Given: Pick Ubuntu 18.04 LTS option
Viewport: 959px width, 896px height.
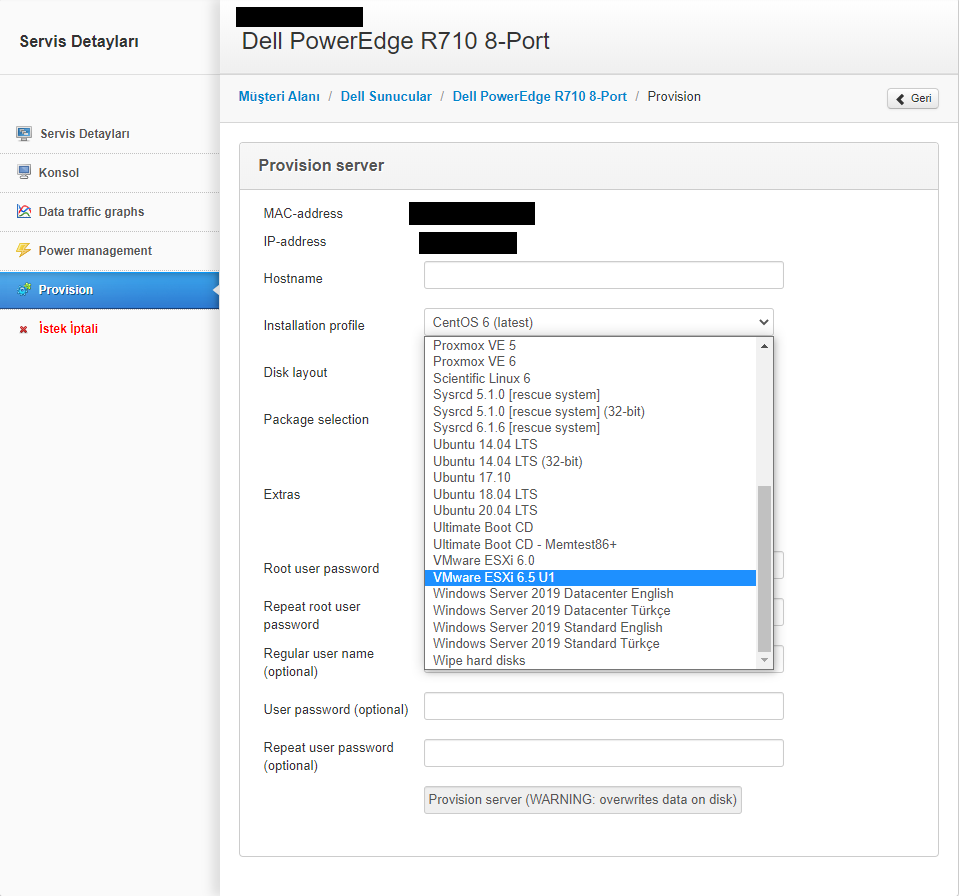Looking at the screenshot, I should 590,494.
